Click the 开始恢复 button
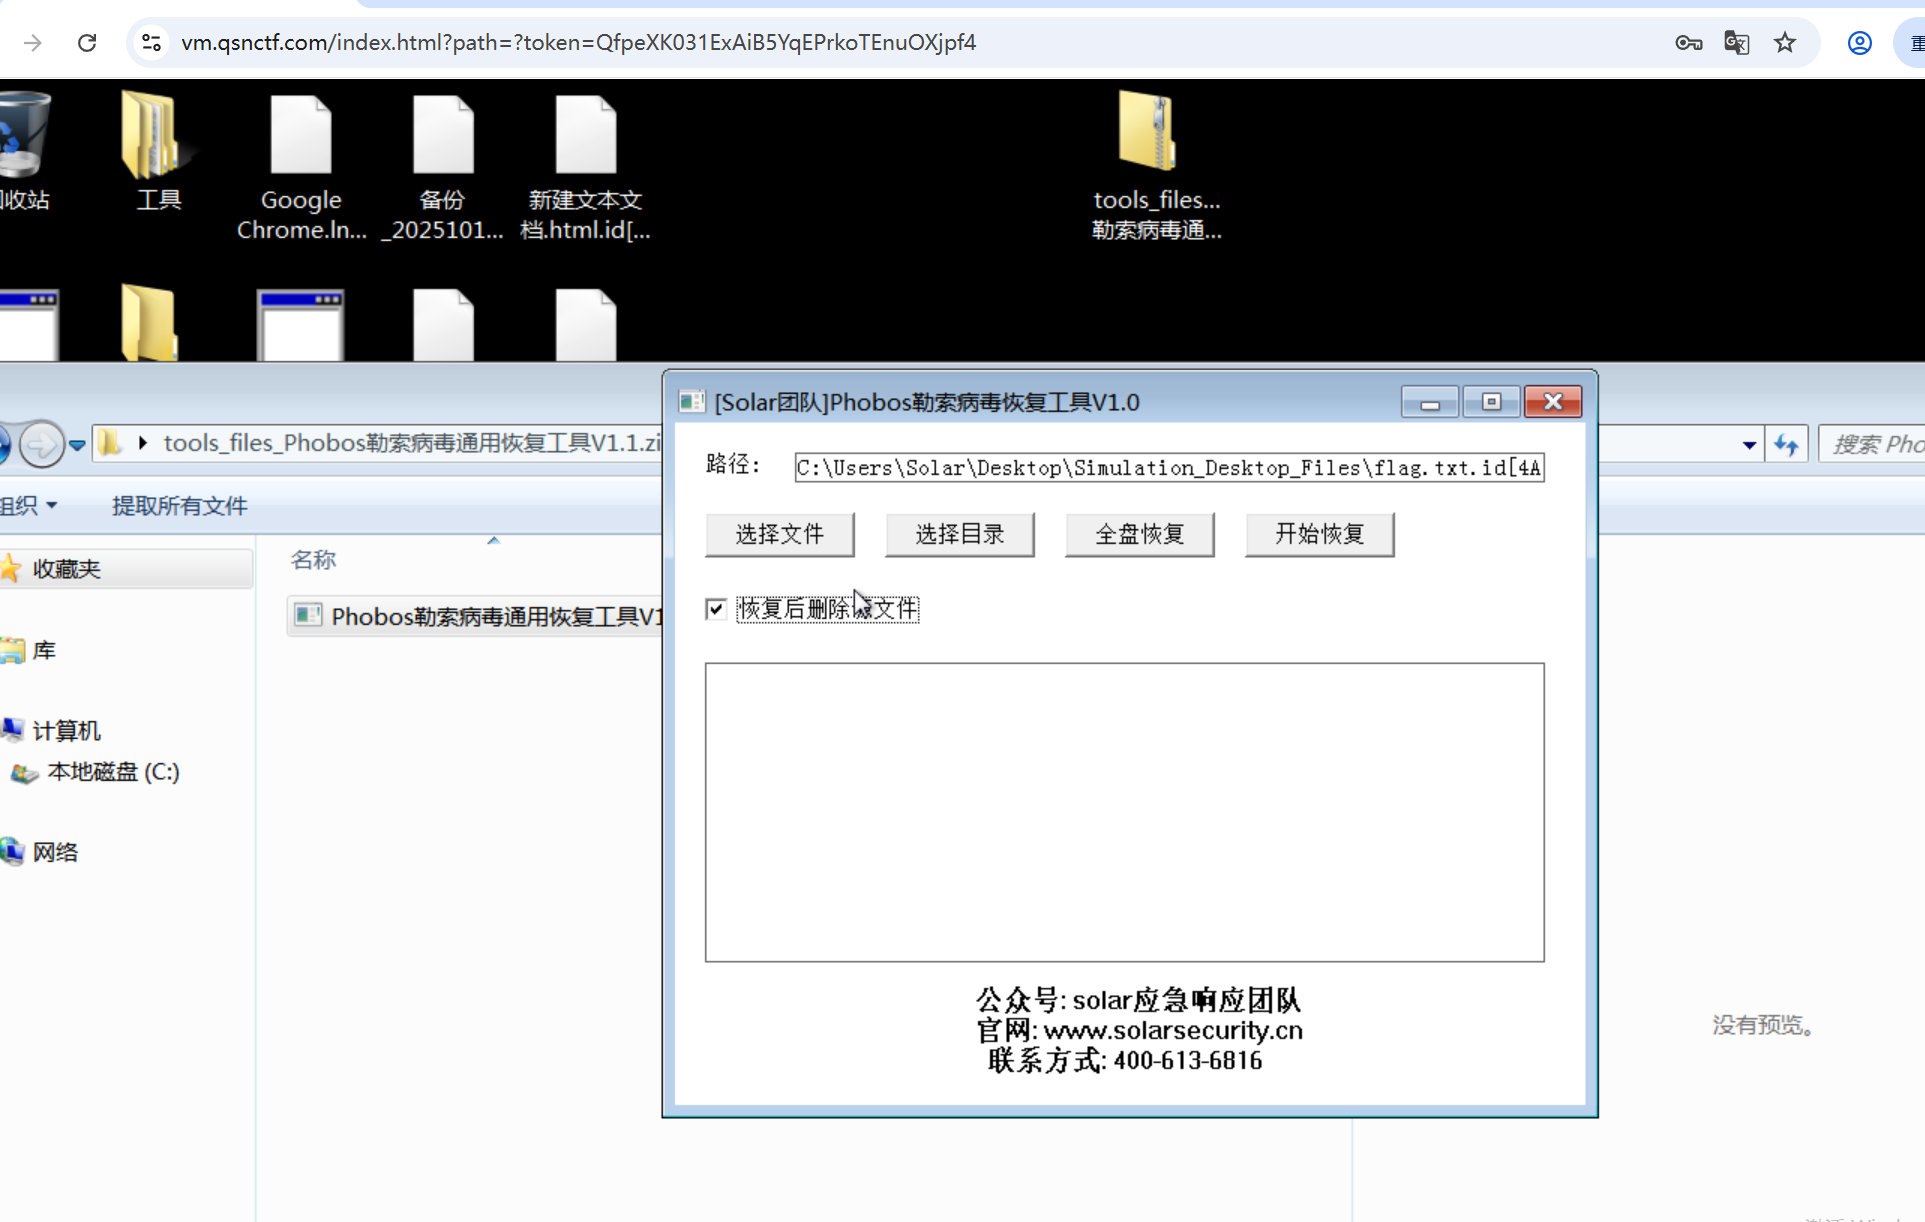 1318,534
